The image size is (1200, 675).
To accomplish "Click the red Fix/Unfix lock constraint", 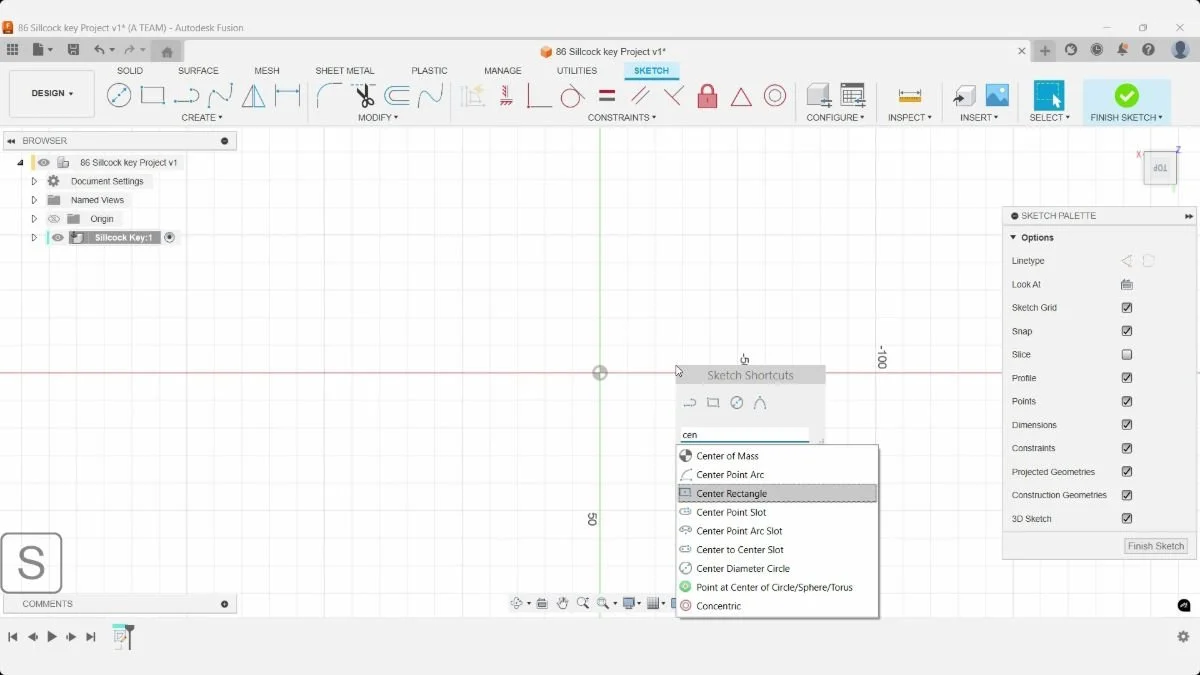I will [707, 96].
